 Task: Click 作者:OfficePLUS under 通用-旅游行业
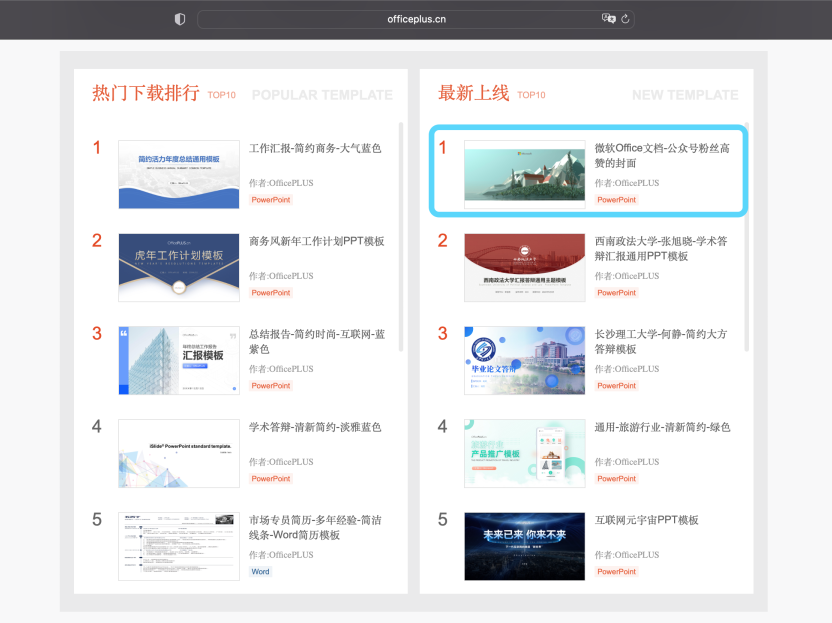tap(627, 462)
